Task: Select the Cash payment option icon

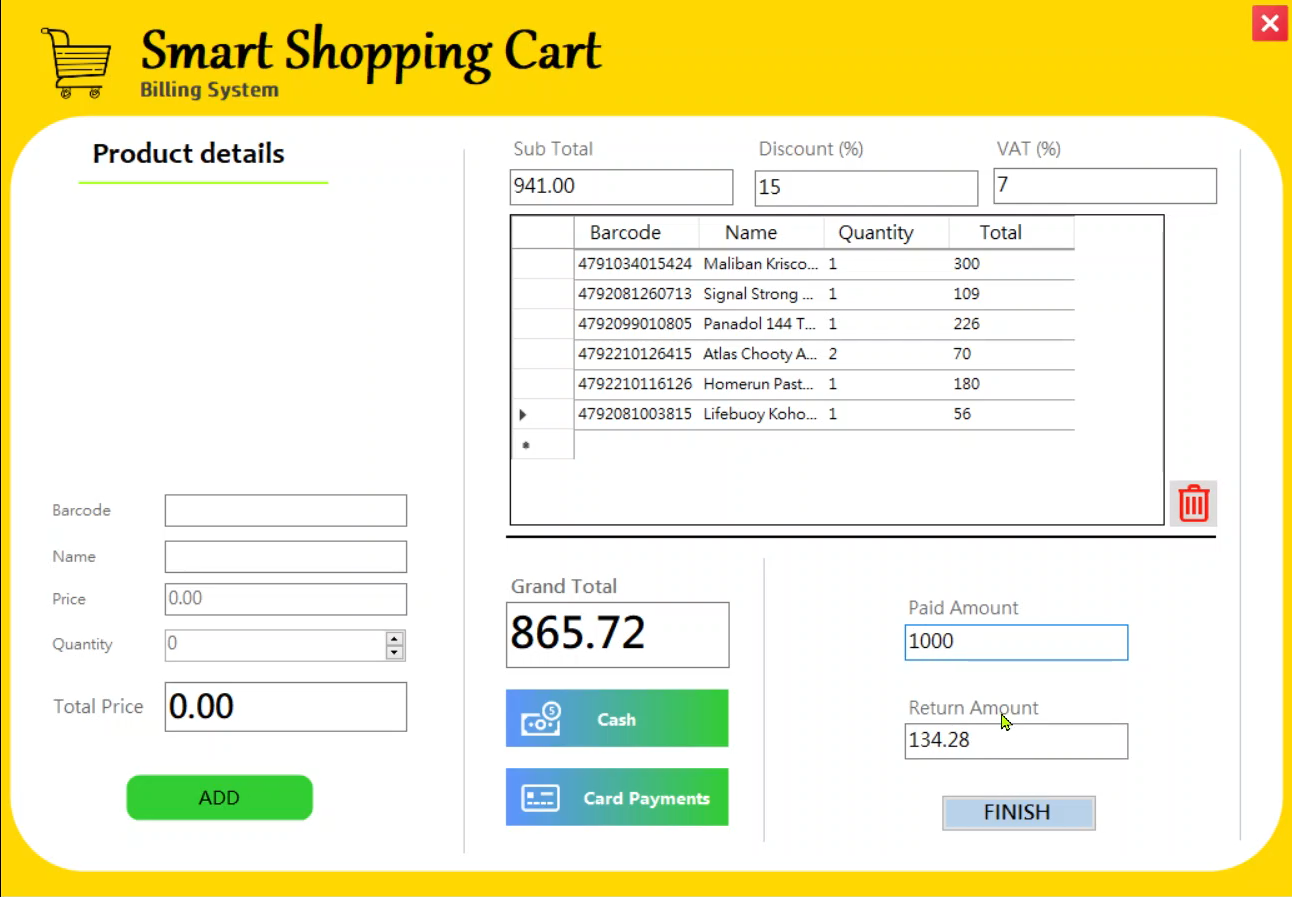Action: tap(540, 718)
